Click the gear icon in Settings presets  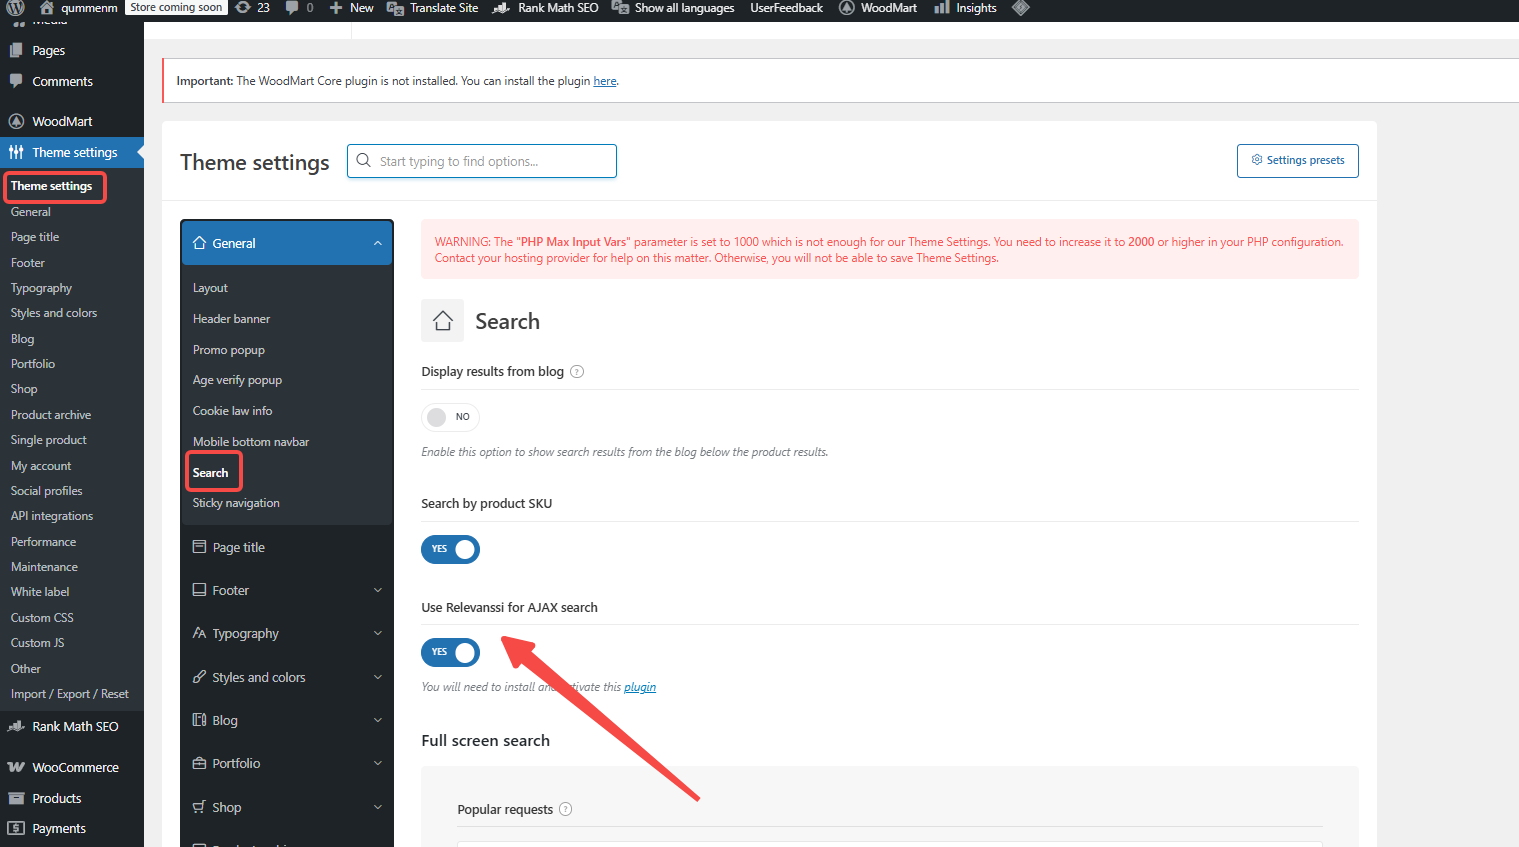tap(1257, 160)
